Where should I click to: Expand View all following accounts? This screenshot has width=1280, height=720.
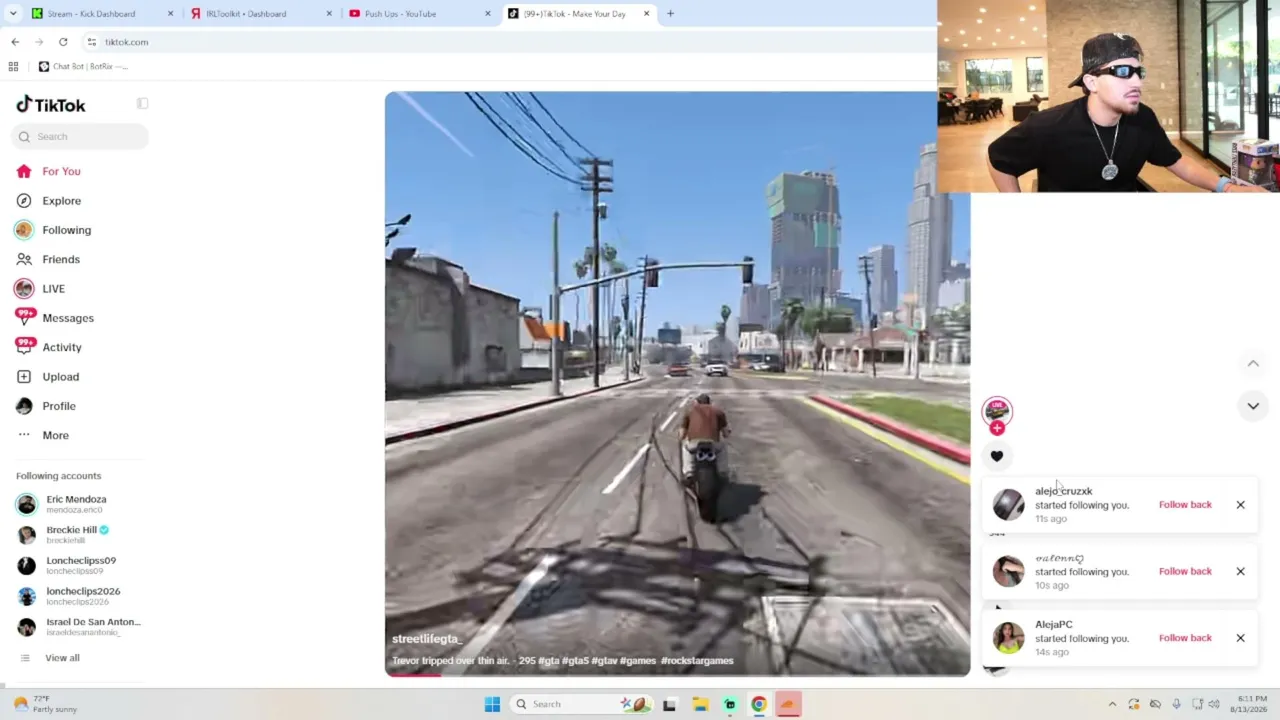pyautogui.click(x=61, y=658)
